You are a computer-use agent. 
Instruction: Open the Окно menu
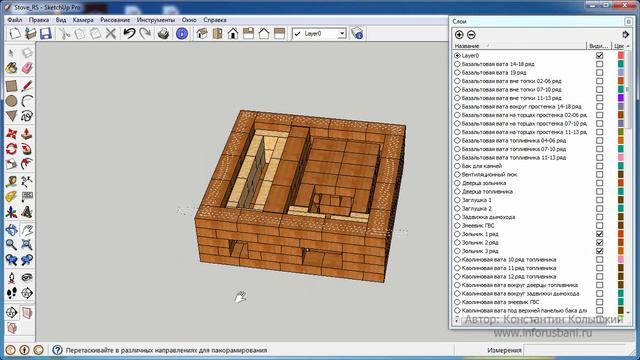pyautogui.click(x=189, y=20)
